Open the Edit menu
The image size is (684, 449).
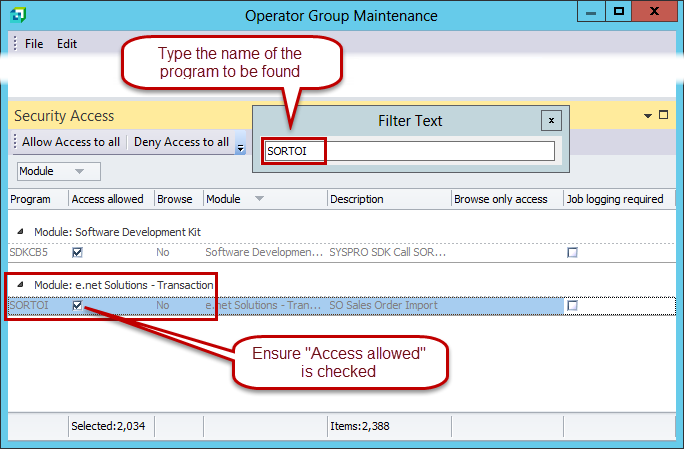(67, 44)
